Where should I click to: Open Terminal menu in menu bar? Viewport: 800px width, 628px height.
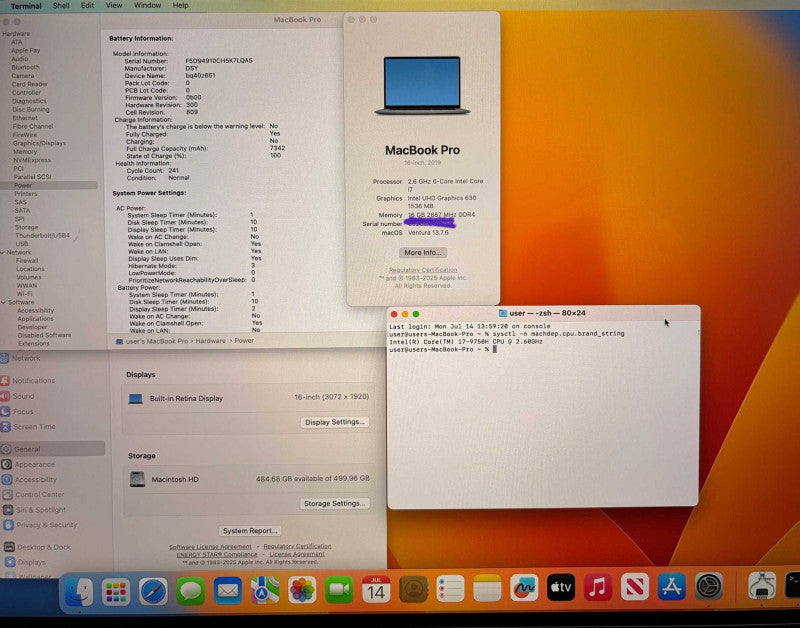[26, 6]
